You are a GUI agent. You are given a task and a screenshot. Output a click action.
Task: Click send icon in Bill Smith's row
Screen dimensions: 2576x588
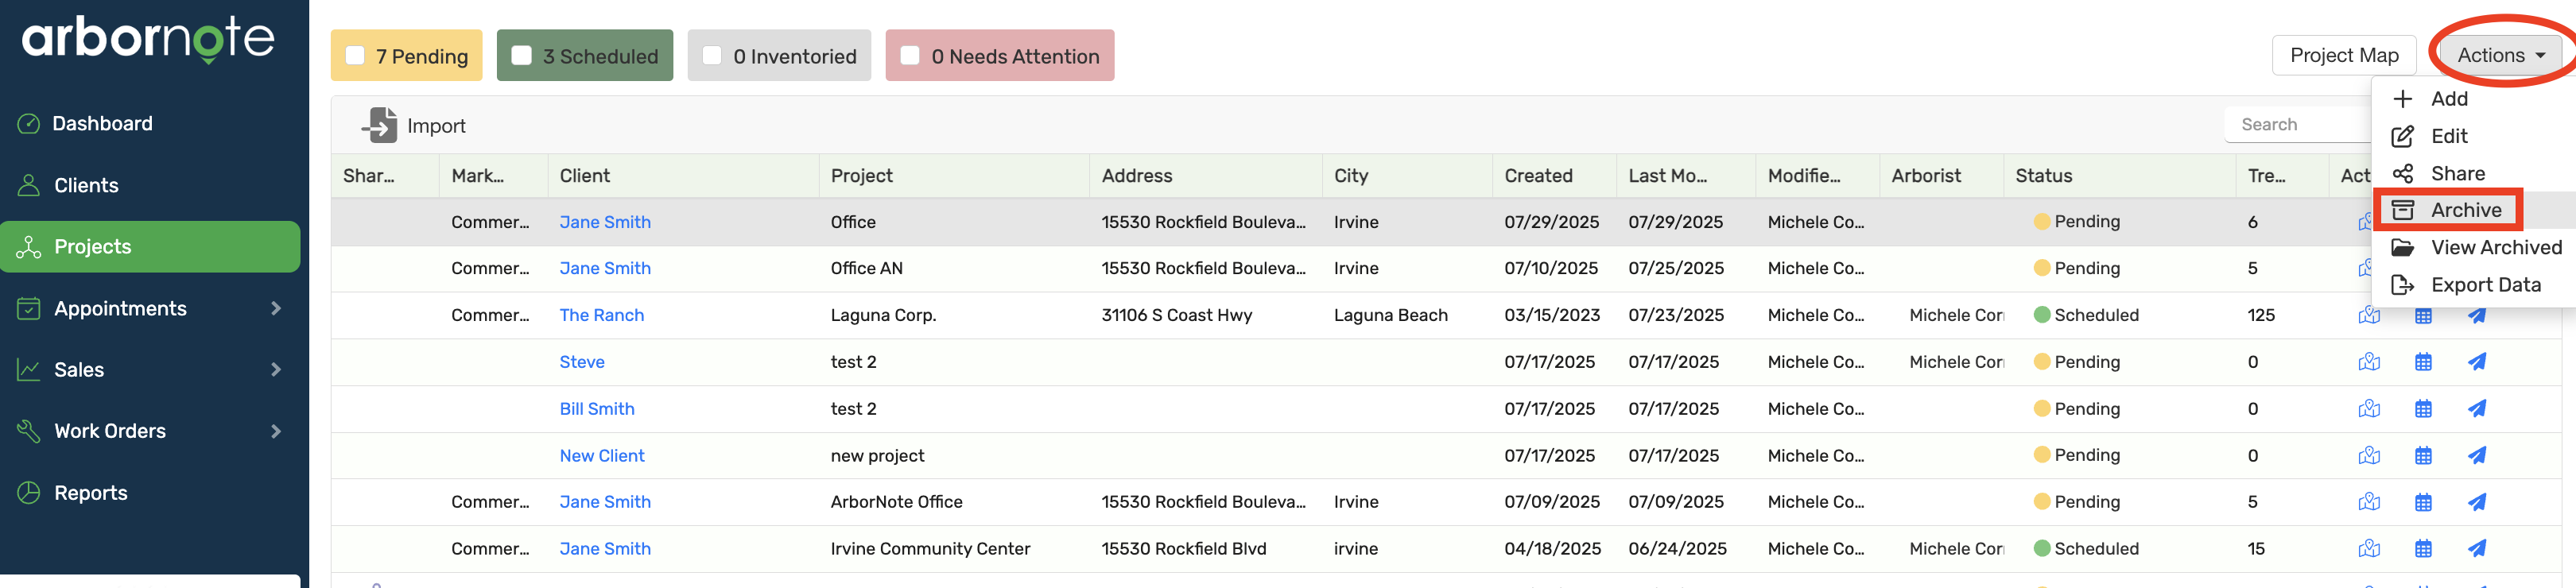[x=2476, y=409]
